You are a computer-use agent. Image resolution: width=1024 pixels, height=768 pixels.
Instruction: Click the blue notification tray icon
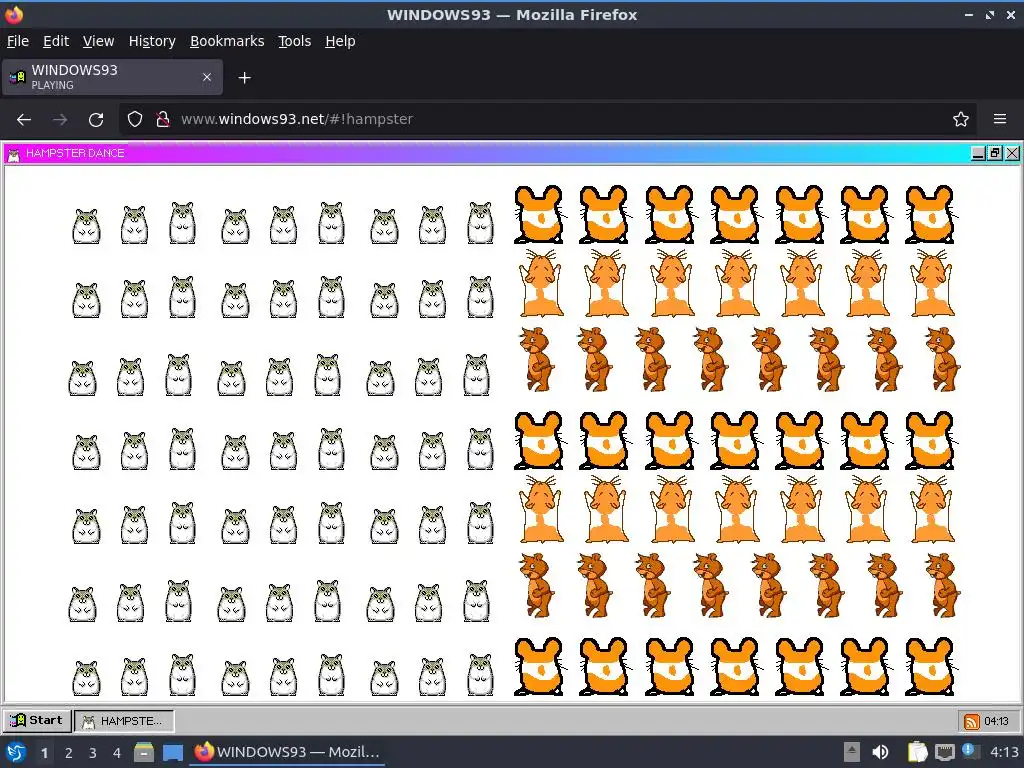(x=970, y=752)
